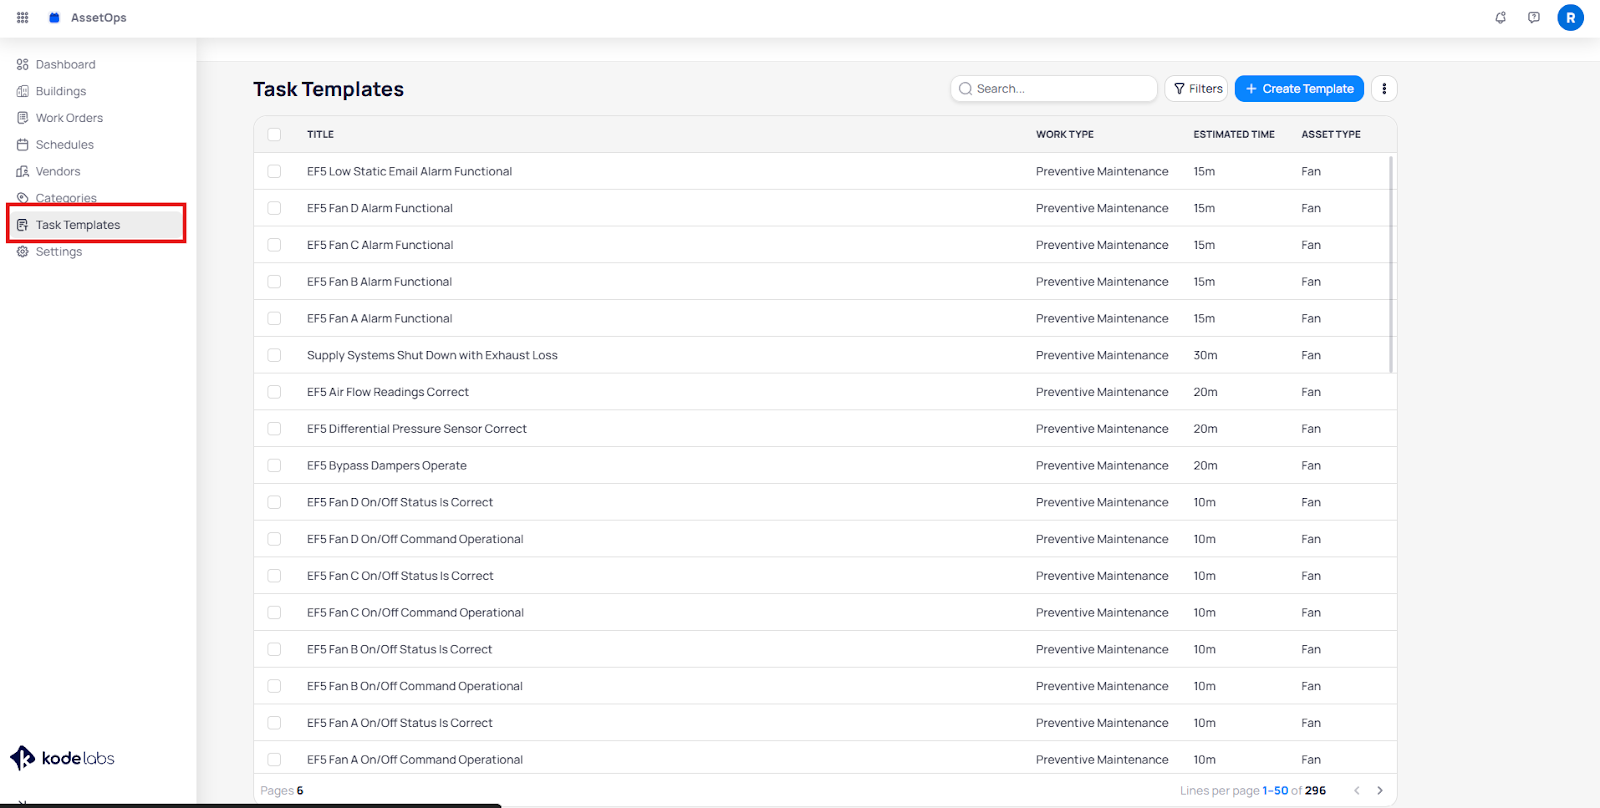This screenshot has height=808, width=1600.
Task: Click the Create Template button
Action: pyautogui.click(x=1299, y=89)
